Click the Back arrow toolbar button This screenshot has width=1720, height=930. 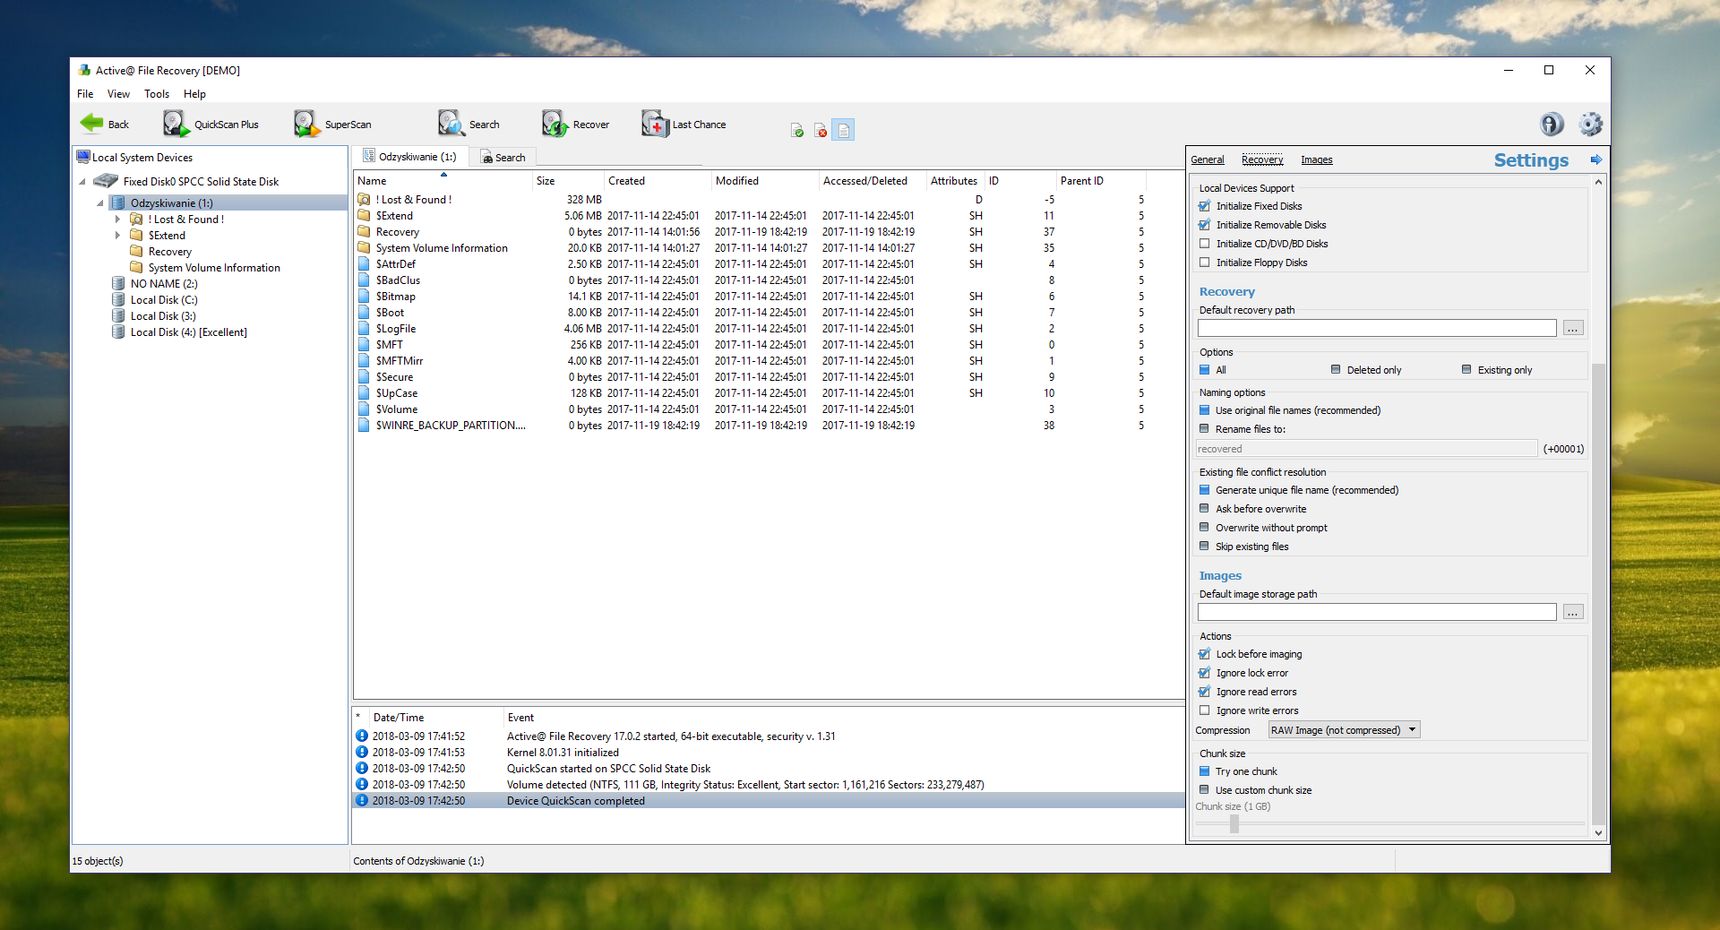click(x=105, y=124)
